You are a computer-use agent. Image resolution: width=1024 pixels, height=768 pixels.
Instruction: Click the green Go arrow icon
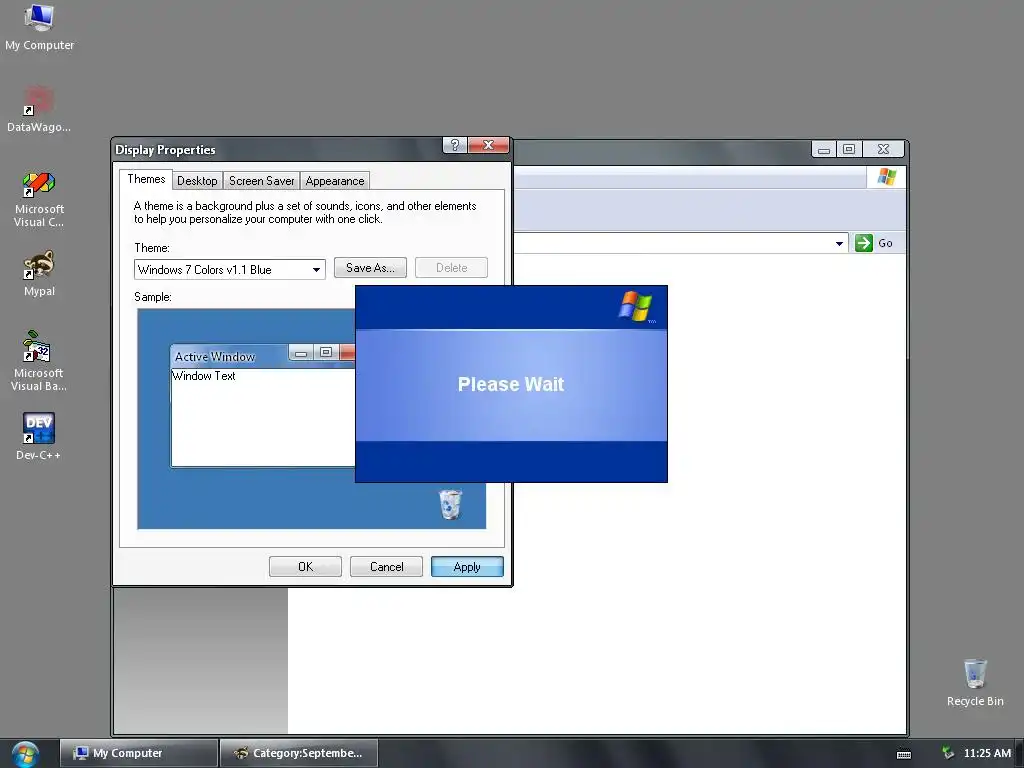tap(863, 243)
